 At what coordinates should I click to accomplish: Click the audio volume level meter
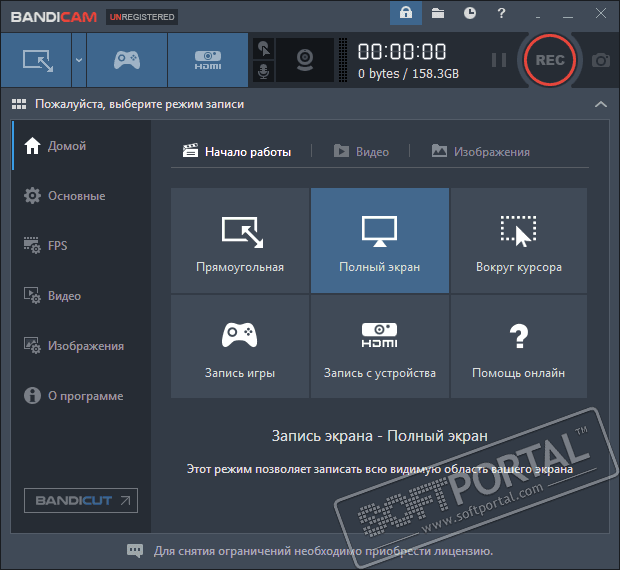click(x=343, y=60)
